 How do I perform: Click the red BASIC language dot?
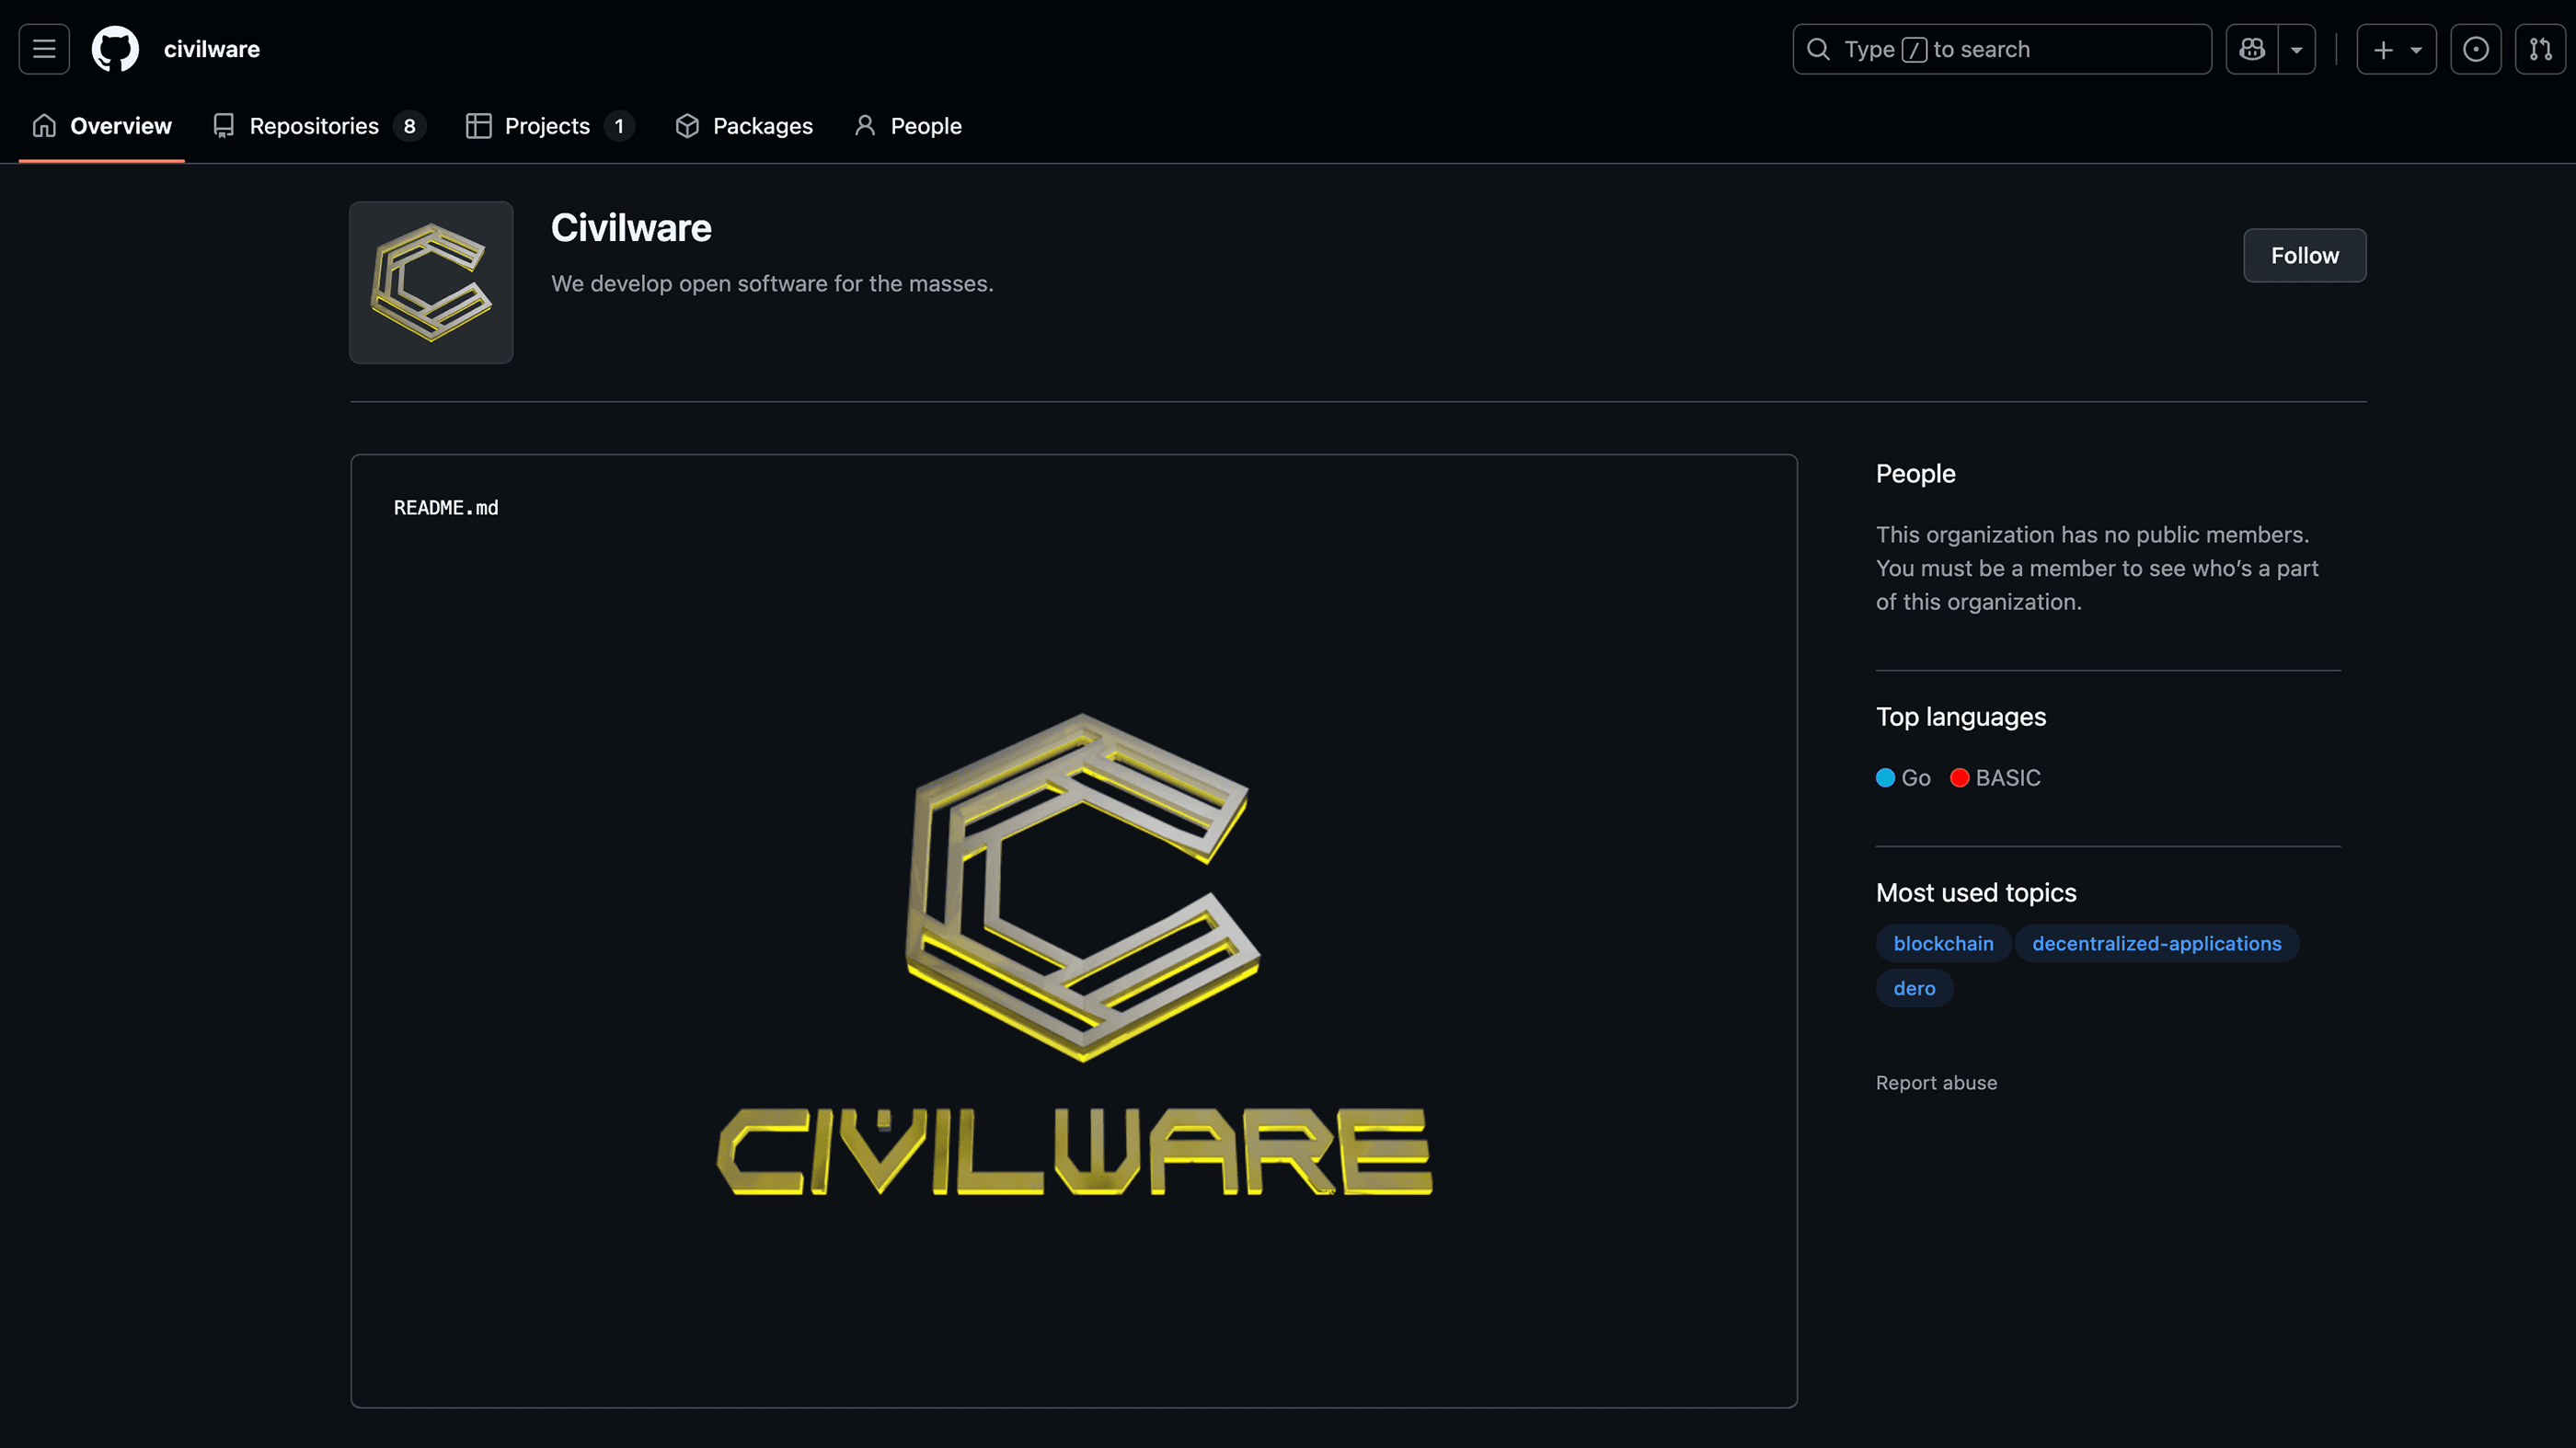coord(1960,777)
